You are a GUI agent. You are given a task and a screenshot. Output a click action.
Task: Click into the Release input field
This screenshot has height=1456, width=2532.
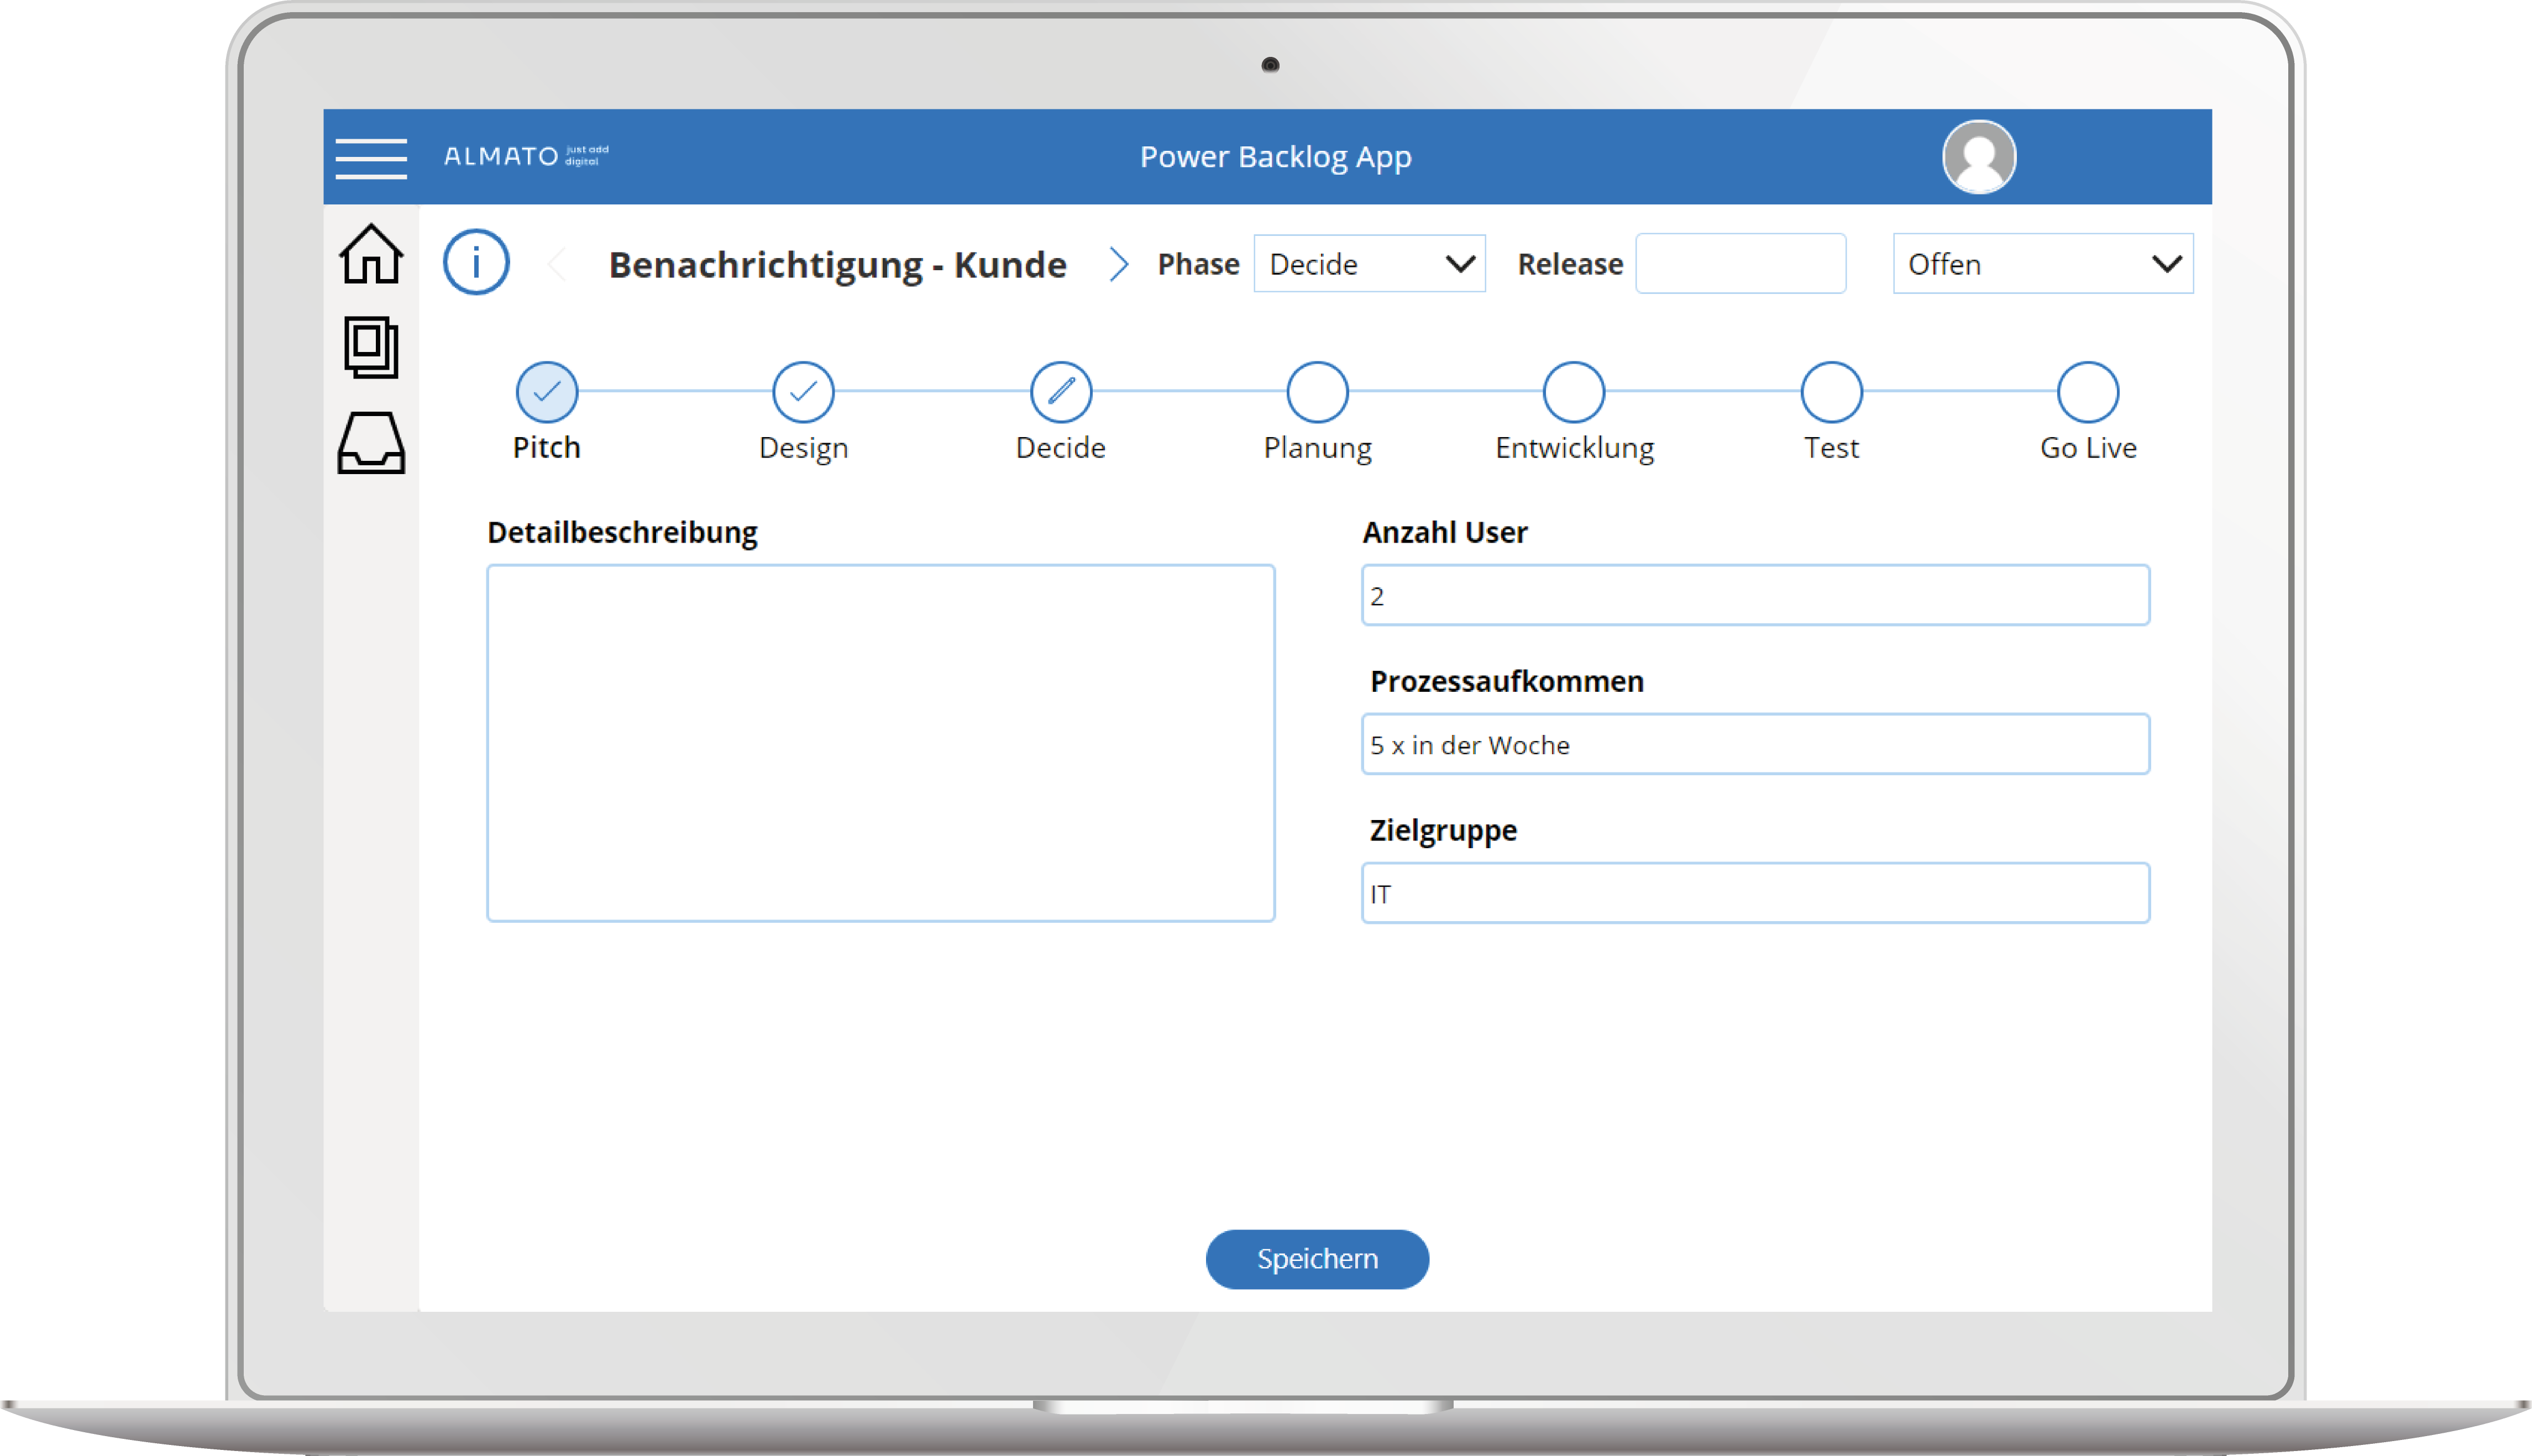click(x=1740, y=263)
